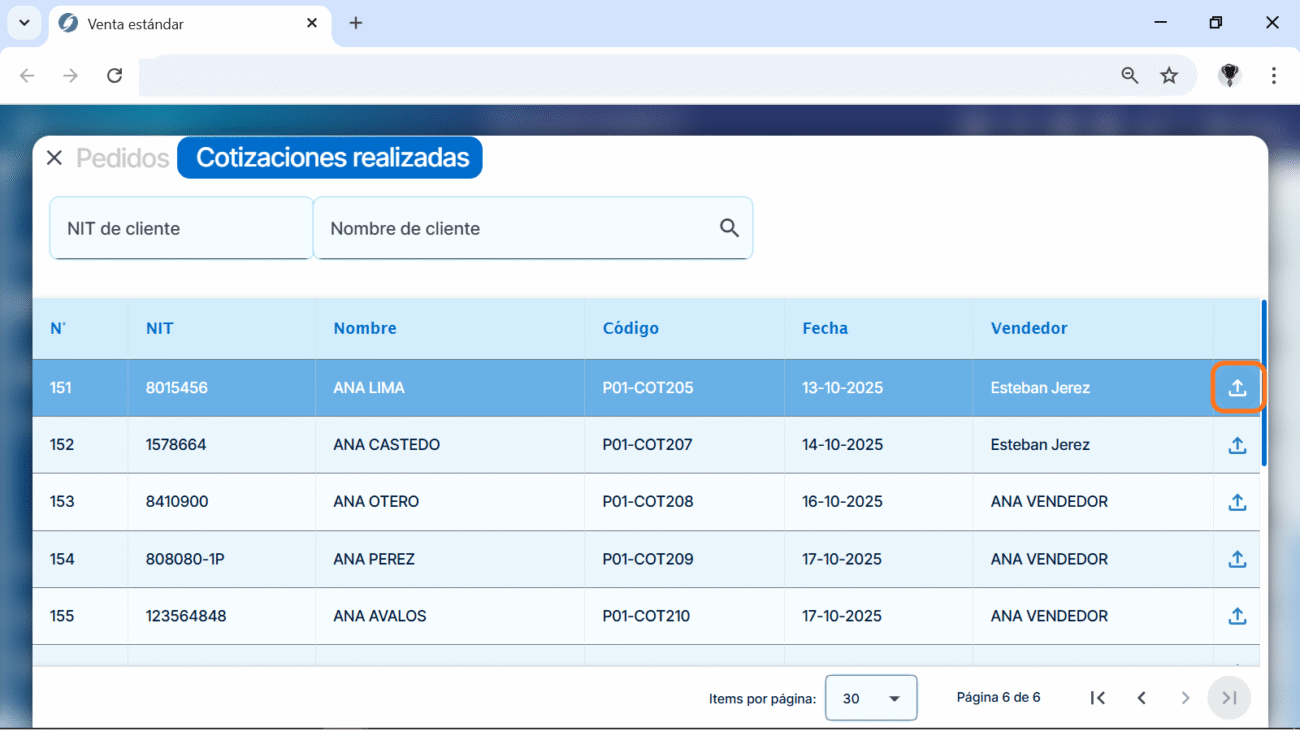
Task: Click upload icon for ANA PEREZ row
Action: 1237,559
